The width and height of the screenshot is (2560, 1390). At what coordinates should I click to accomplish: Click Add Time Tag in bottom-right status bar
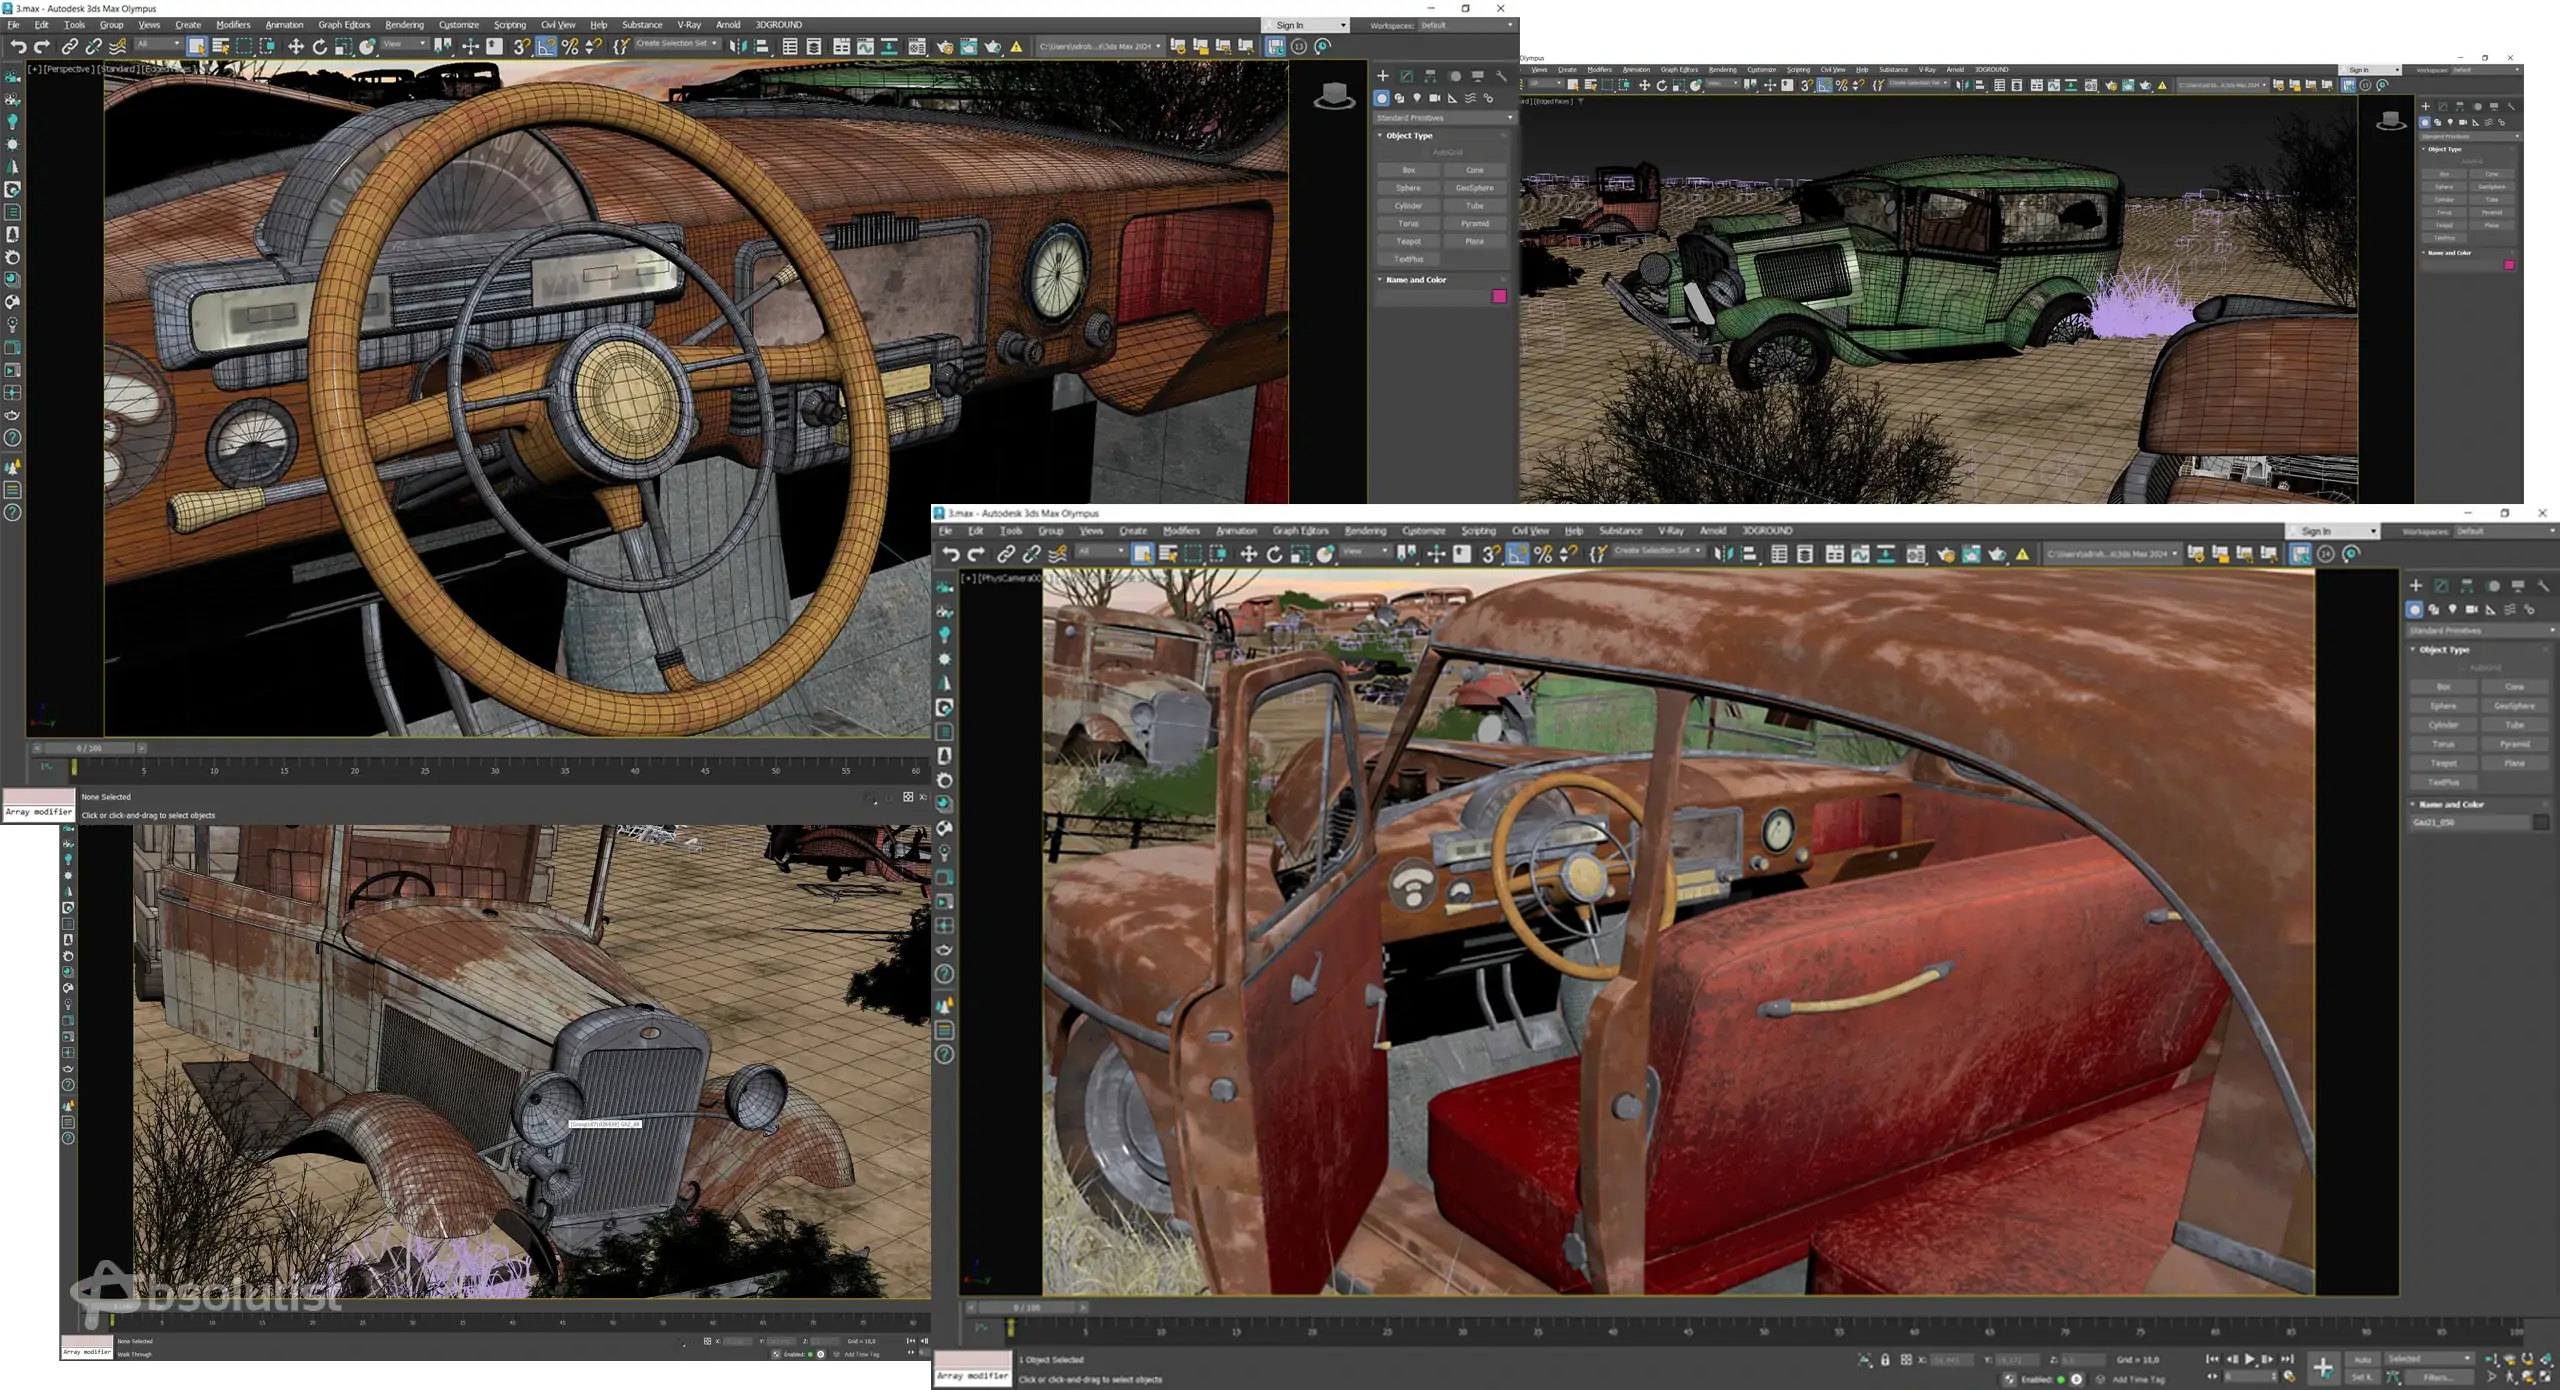point(2138,1380)
